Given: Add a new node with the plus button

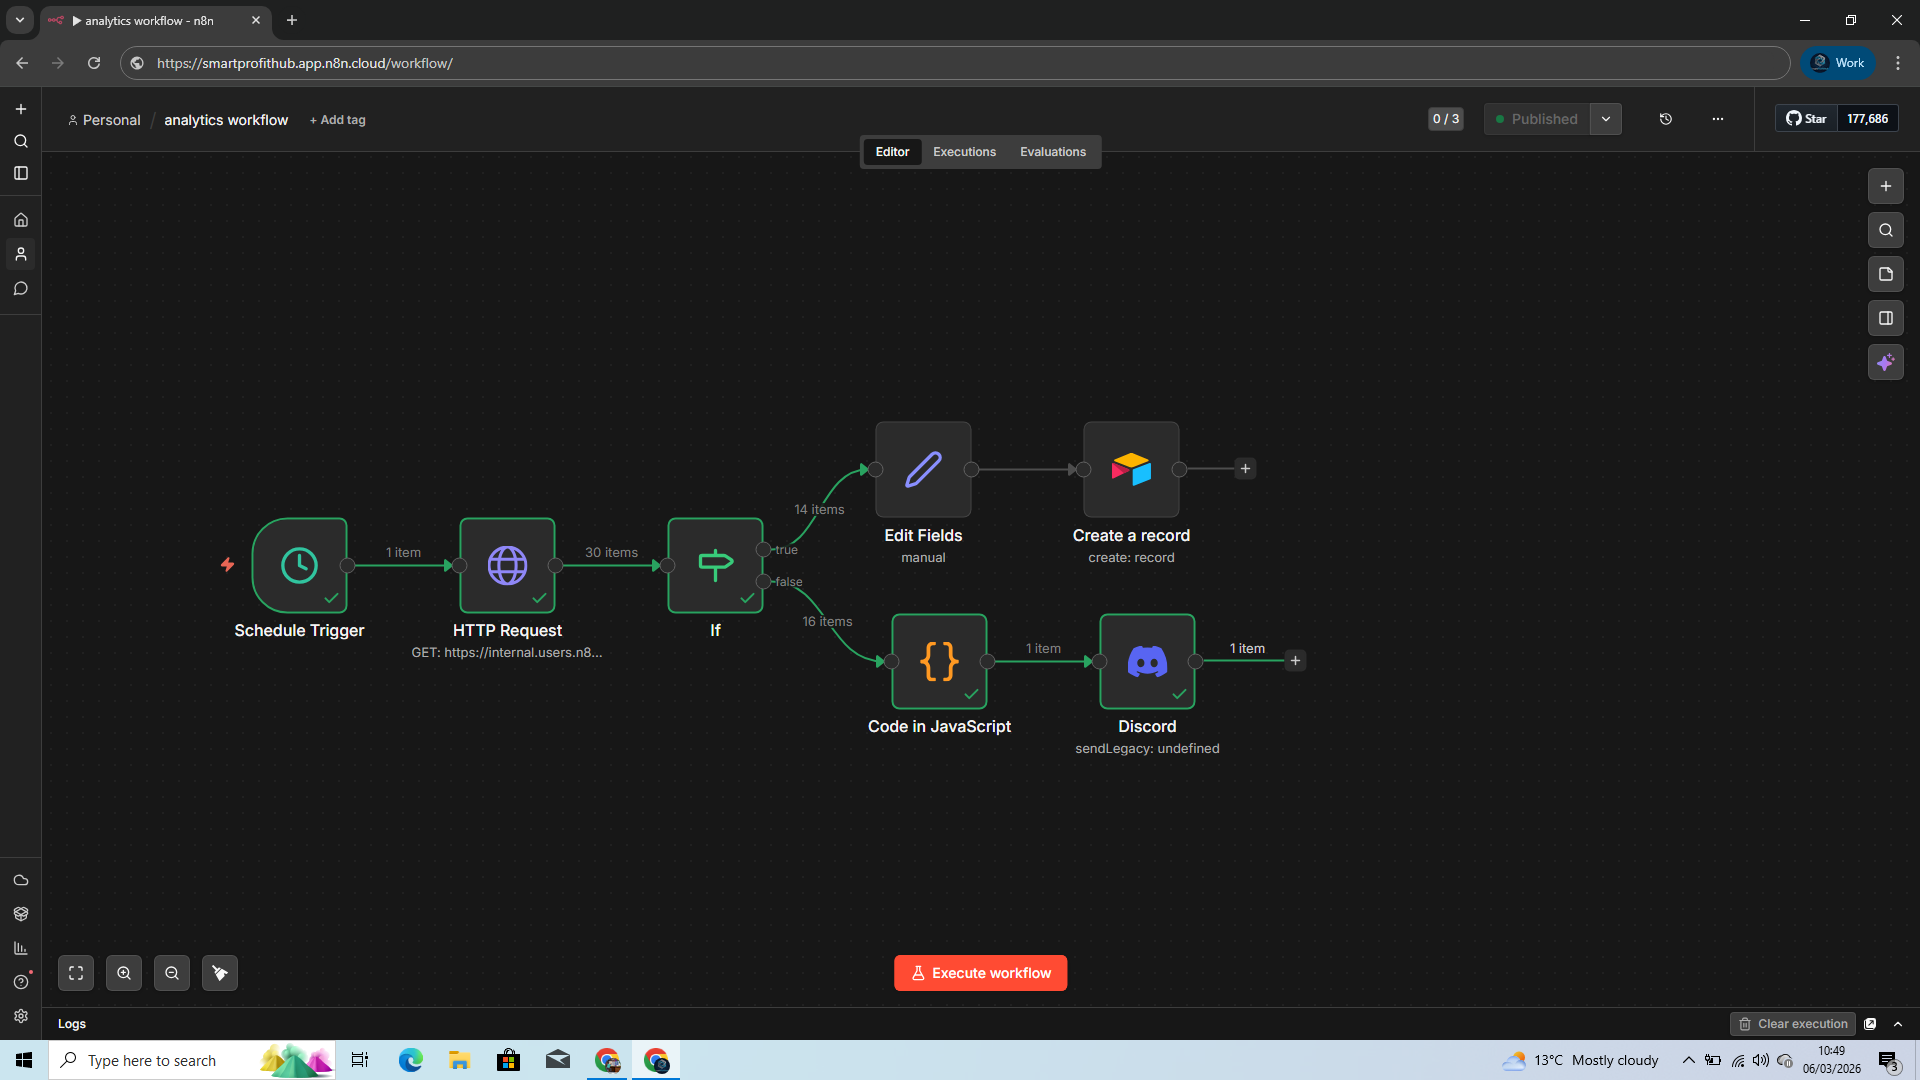Looking at the screenshot, I should [x=1886, y=186].
